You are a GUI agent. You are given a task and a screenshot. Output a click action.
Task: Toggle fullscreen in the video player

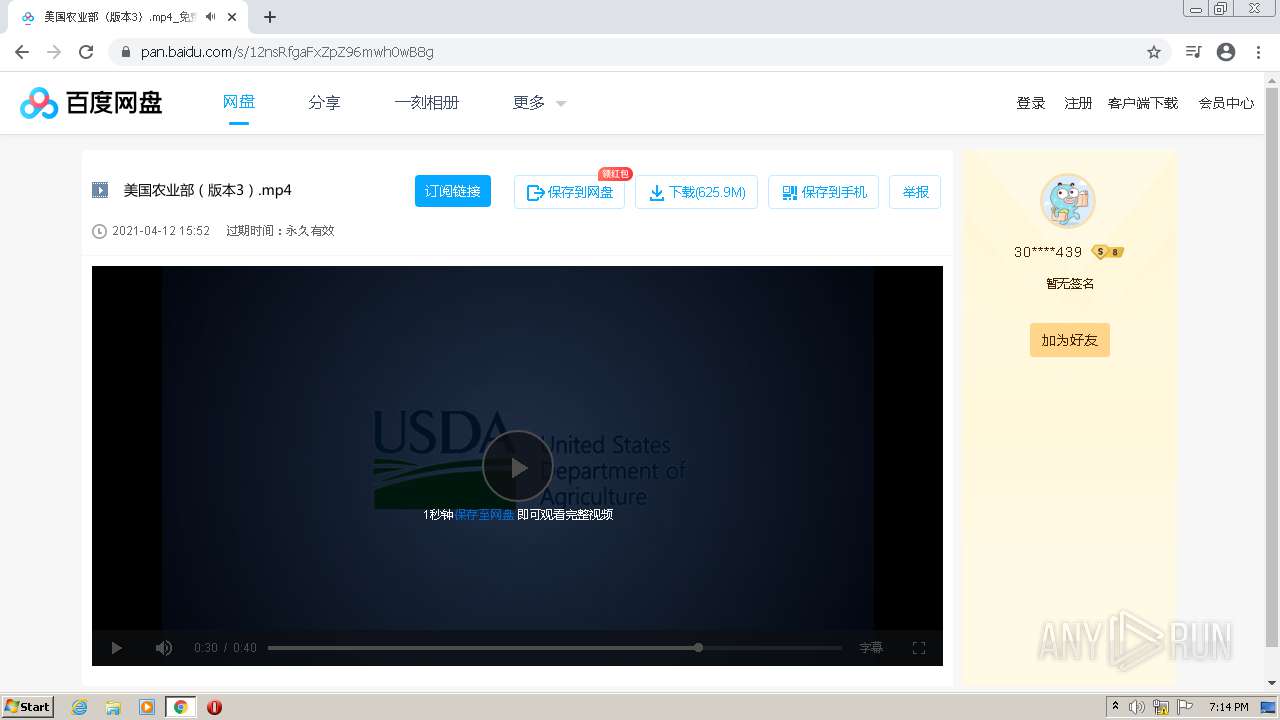coord(919,648)
